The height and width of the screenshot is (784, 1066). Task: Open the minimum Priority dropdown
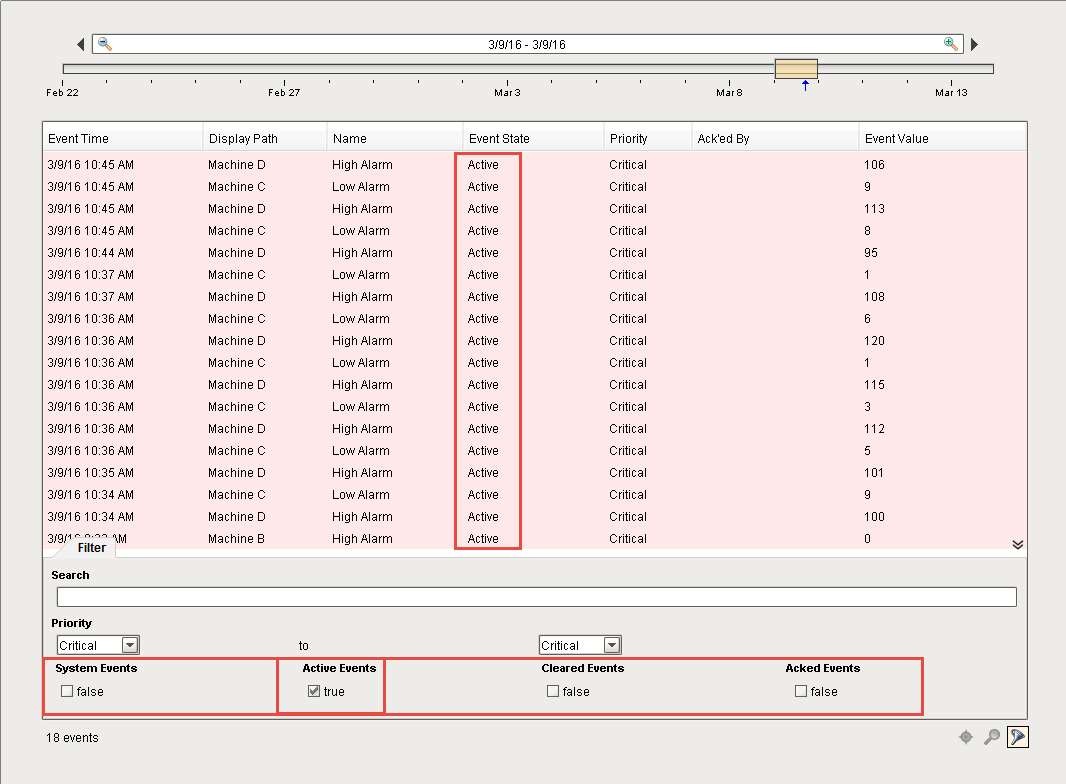130,645
